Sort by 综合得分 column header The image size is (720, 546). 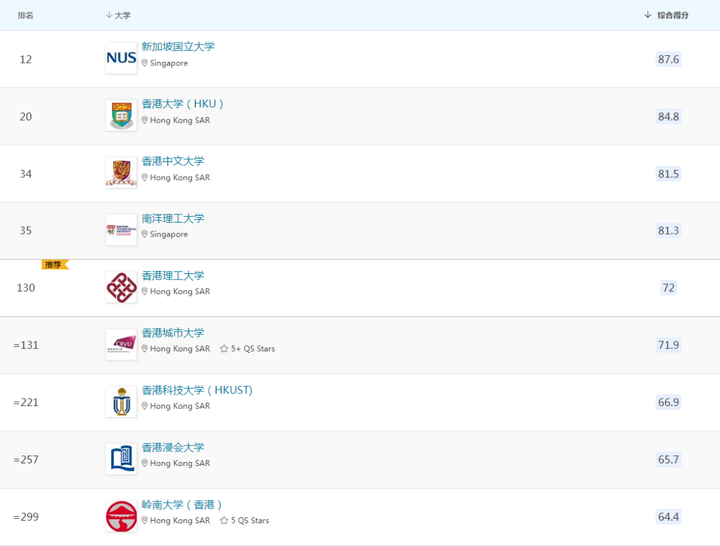[666, 15]
